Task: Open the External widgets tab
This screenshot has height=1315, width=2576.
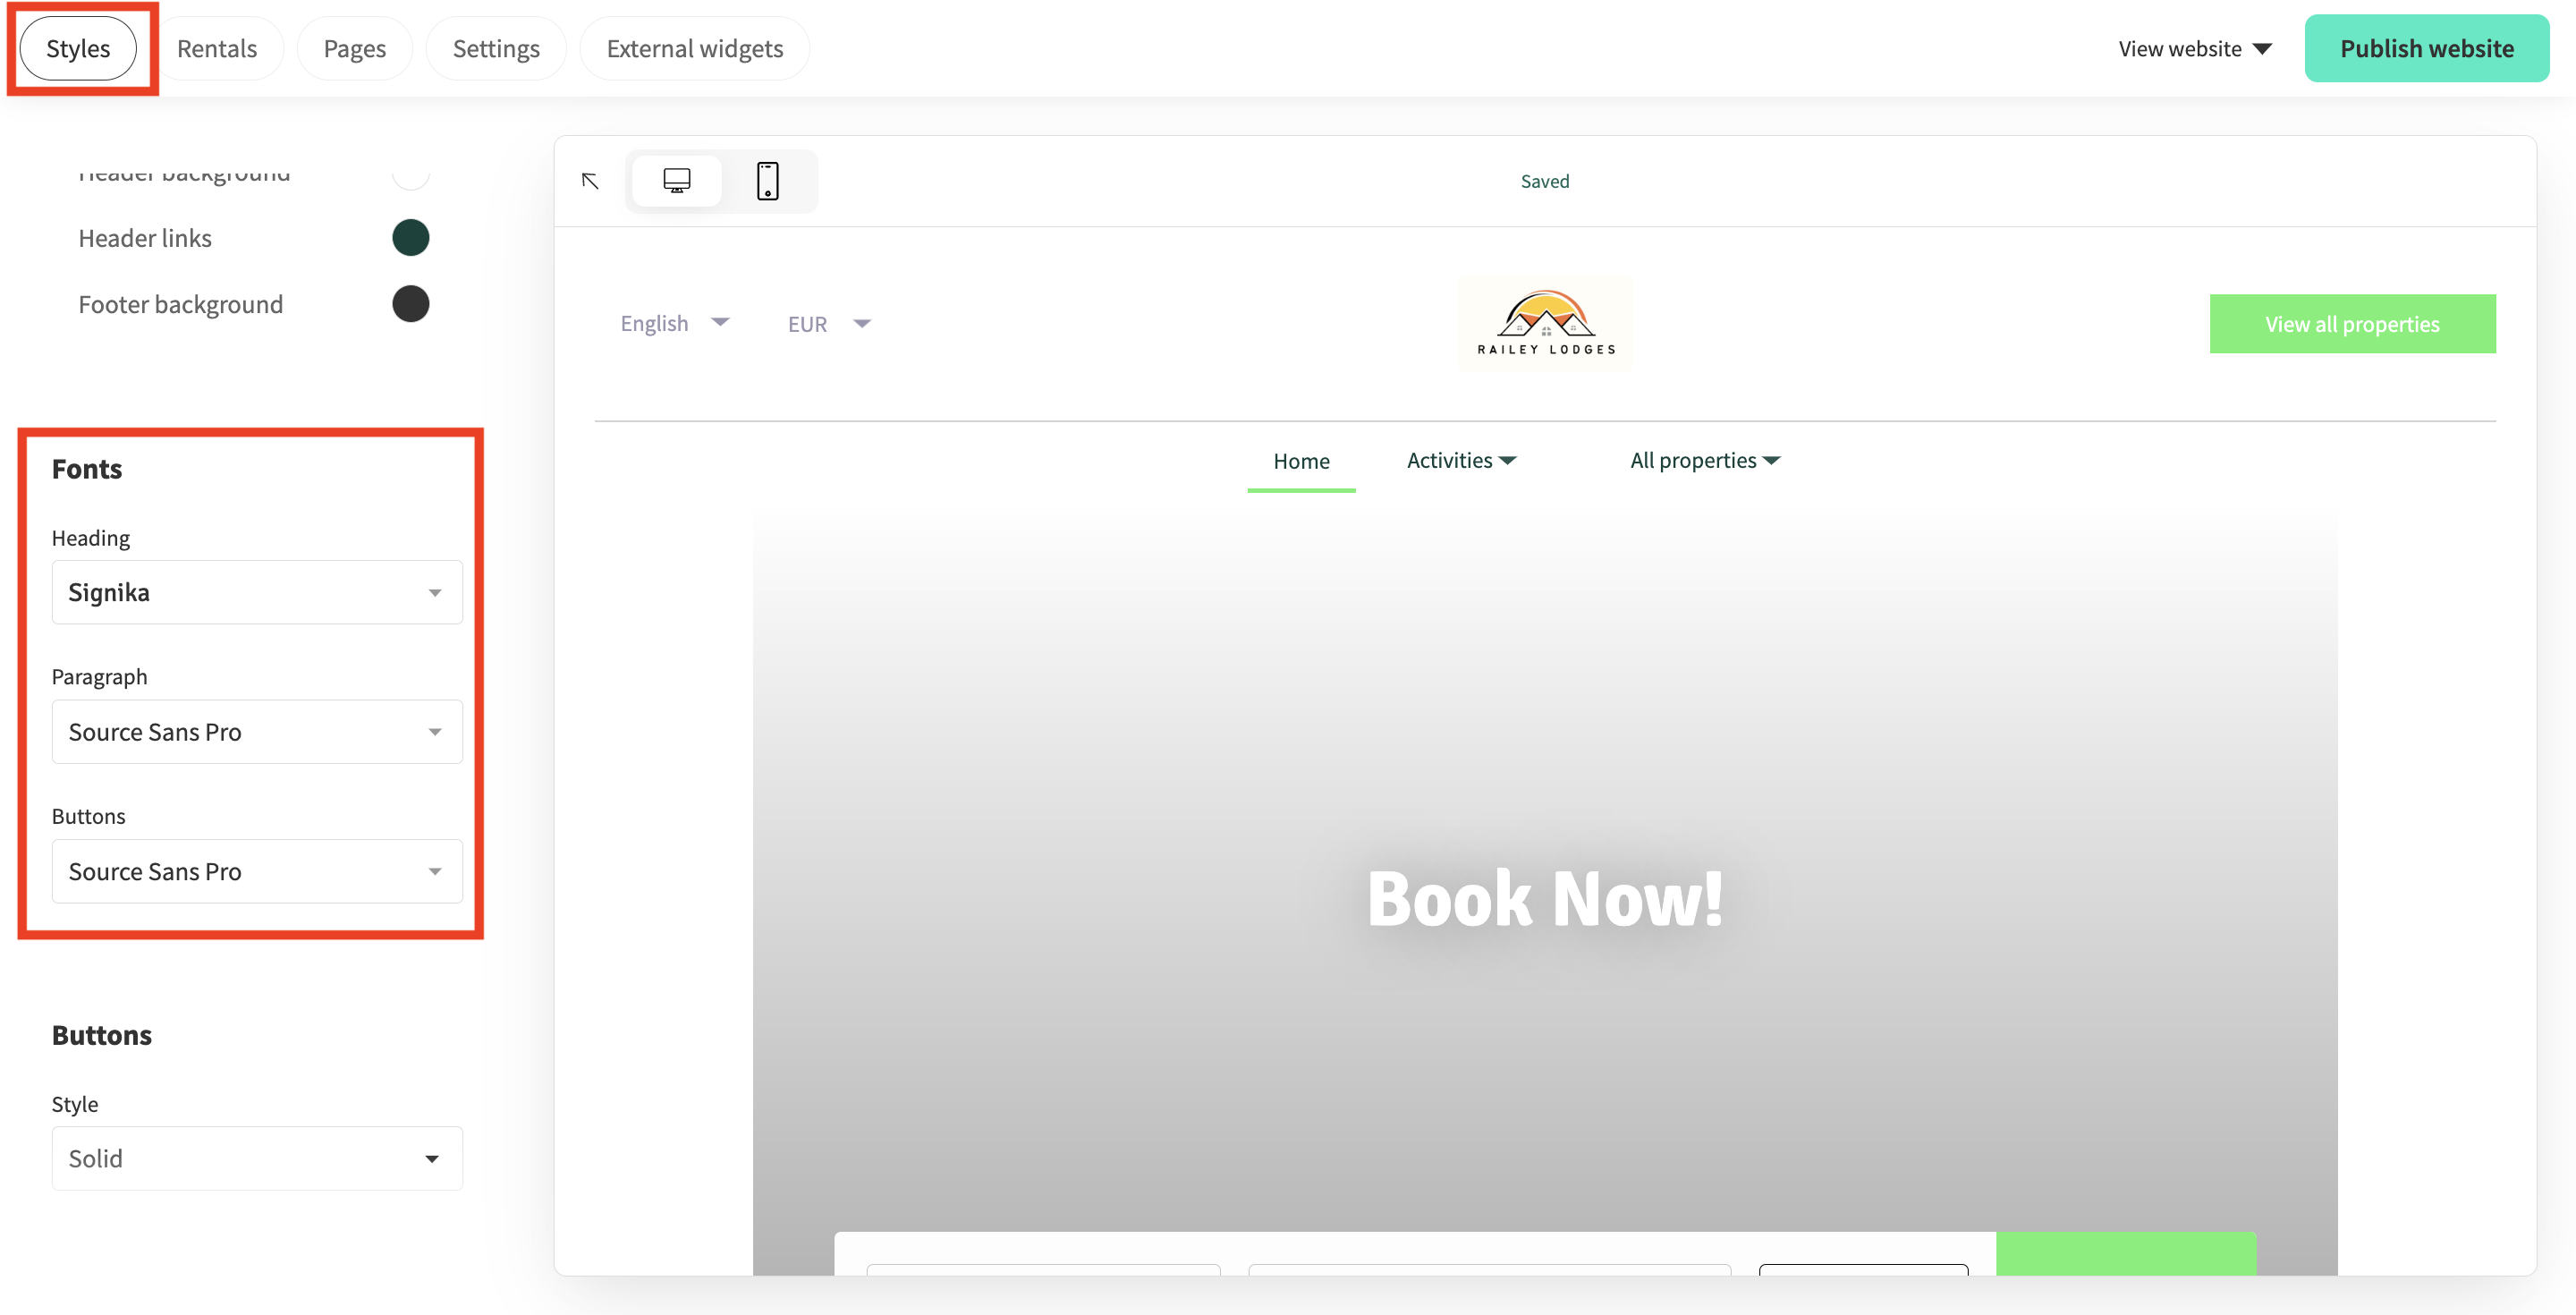Action: (694, 47)
